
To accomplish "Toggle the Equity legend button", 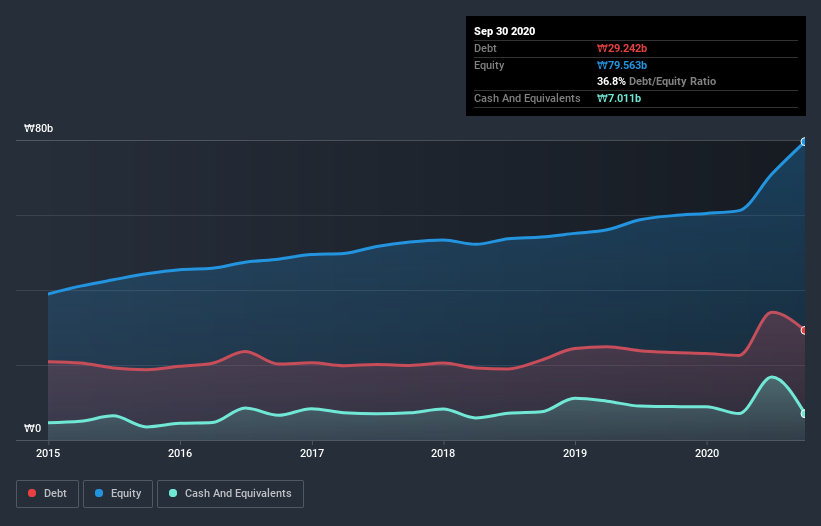I will (x=118, y=494).
